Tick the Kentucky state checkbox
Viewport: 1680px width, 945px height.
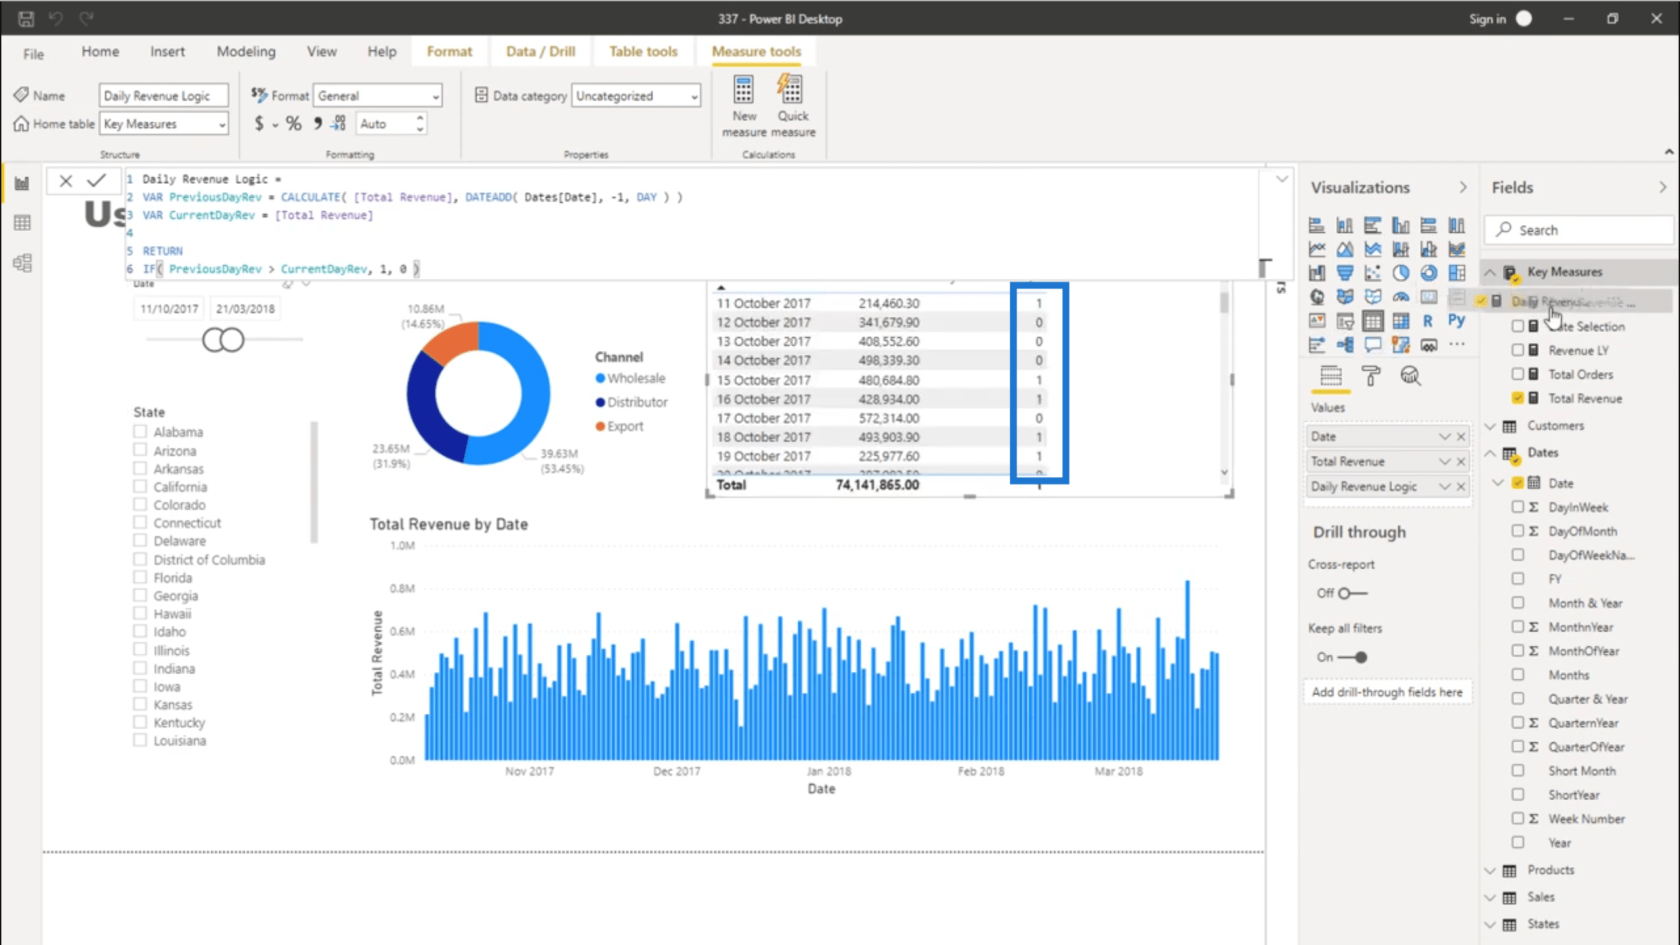tap(140, 723)
